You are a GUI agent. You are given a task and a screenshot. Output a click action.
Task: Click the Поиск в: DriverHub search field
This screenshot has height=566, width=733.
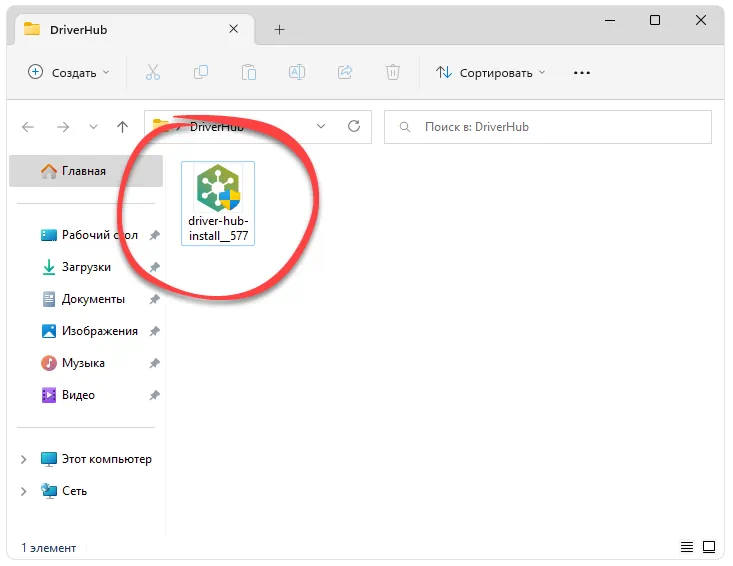point(548,127)
